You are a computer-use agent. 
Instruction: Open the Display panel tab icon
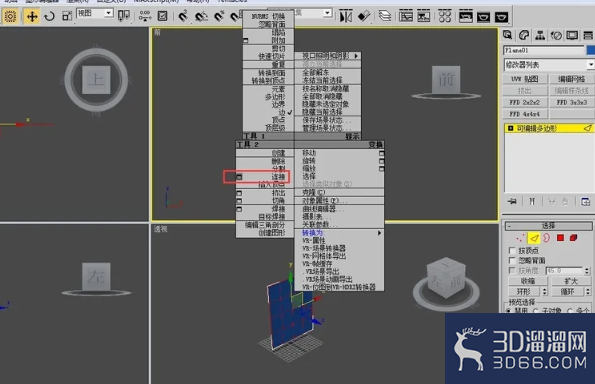(572, 35)
